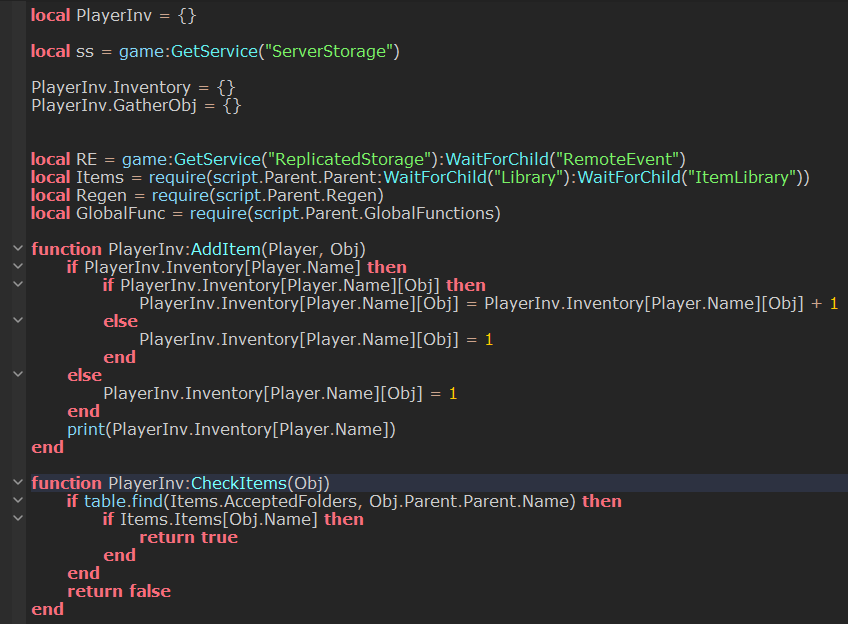Screen dimensions: 848x624
Task: Click the "RemoteEvent" string
Action: (x=618, y=160)
